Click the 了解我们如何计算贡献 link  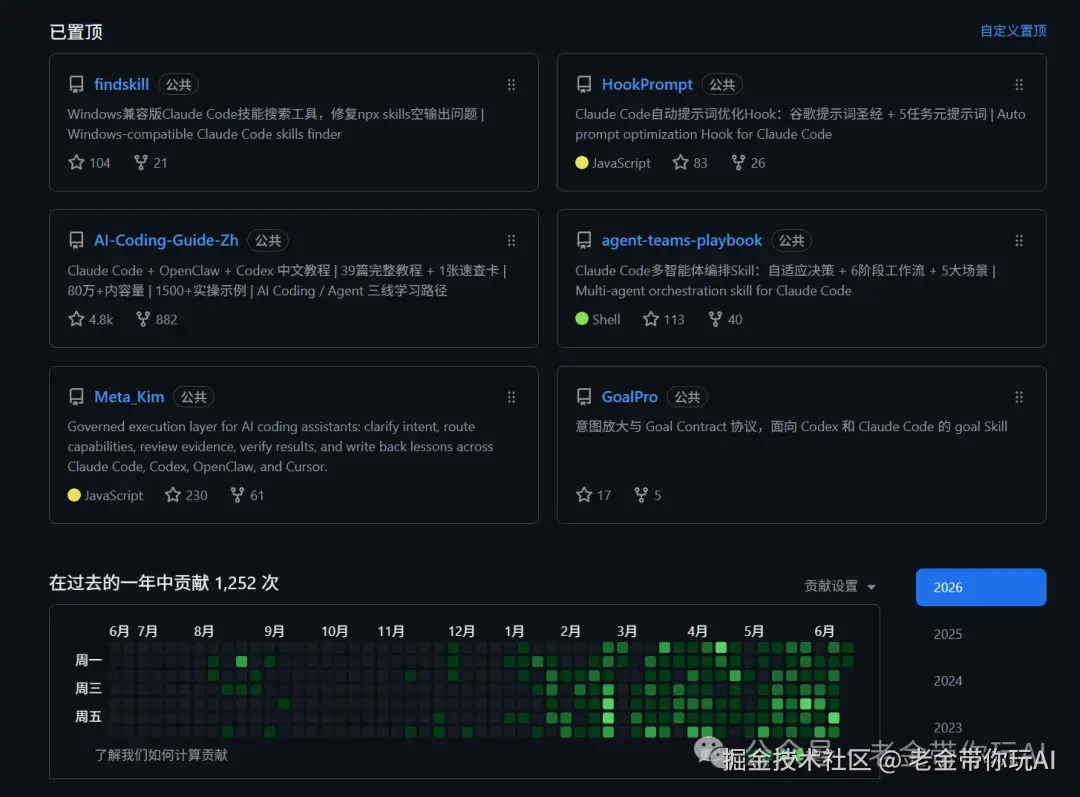[x=160, y=755]
